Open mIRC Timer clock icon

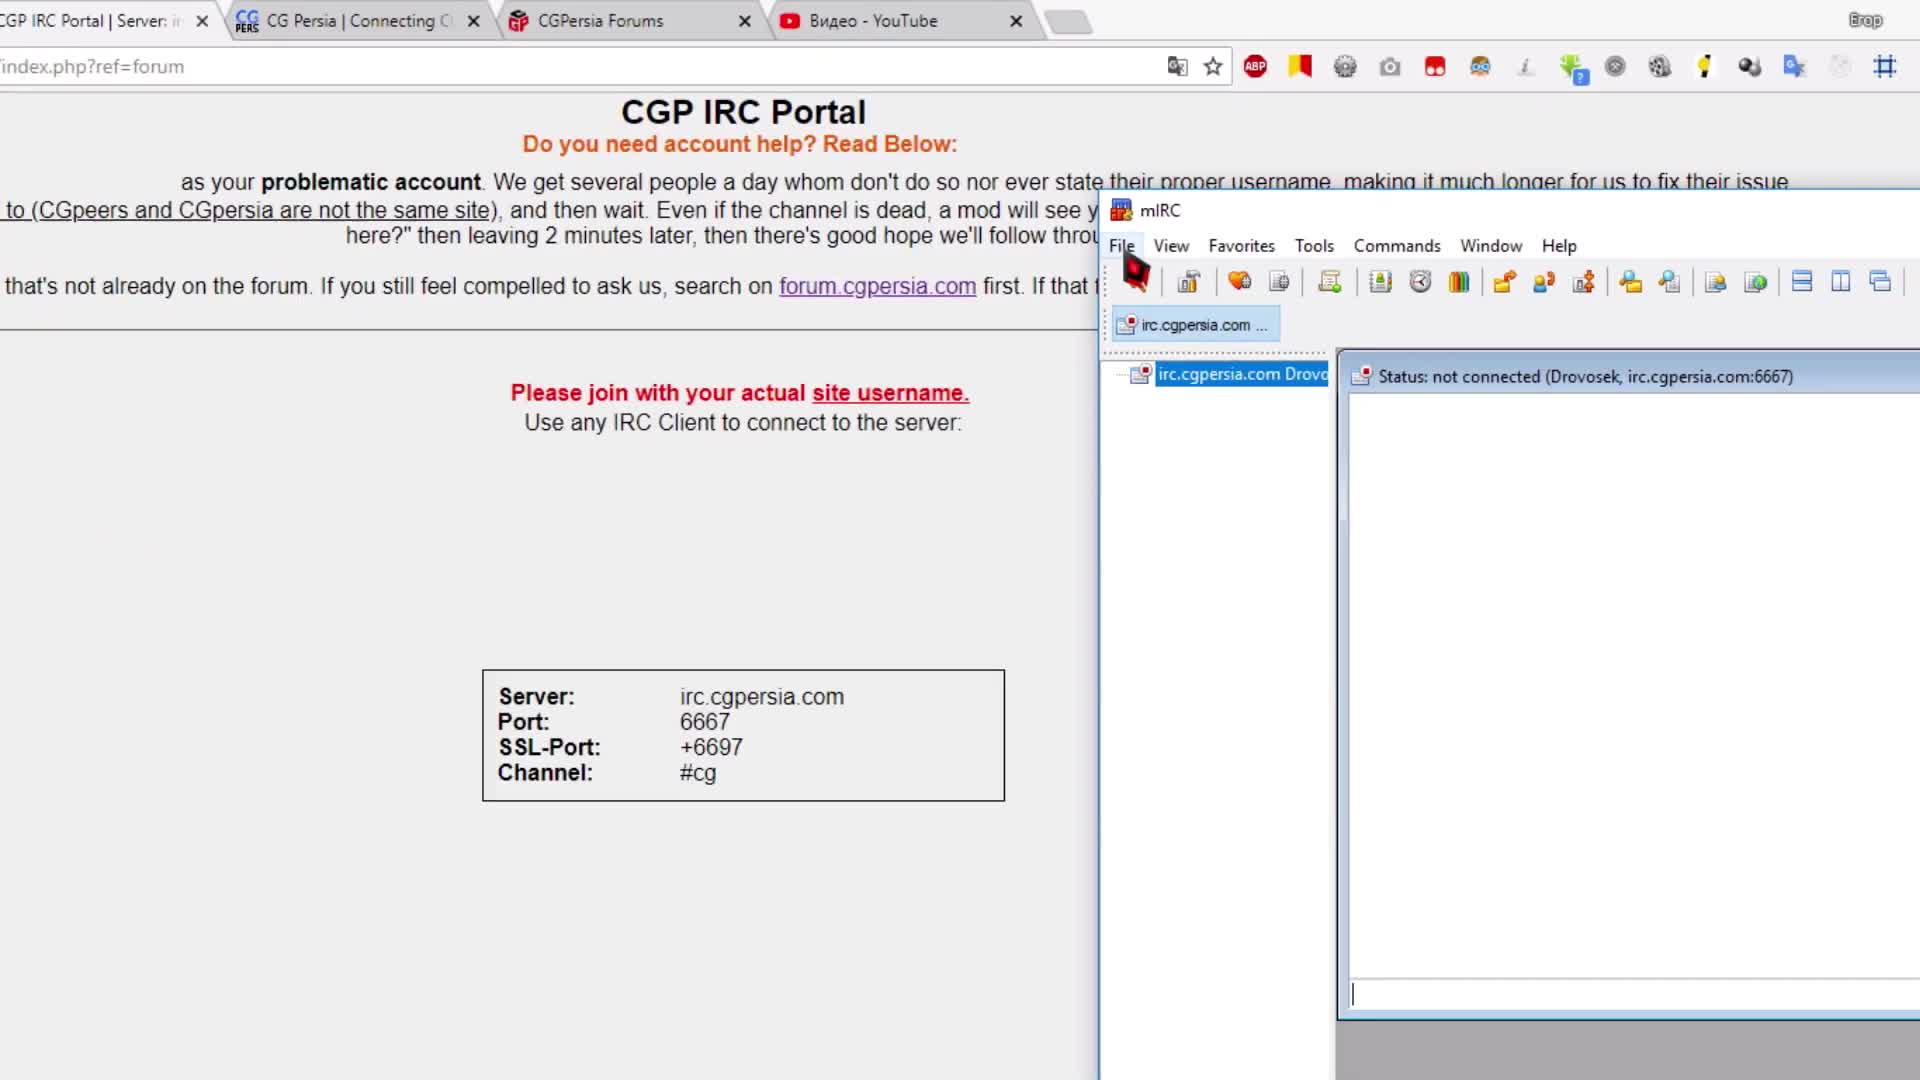[x=1420, y=282]
